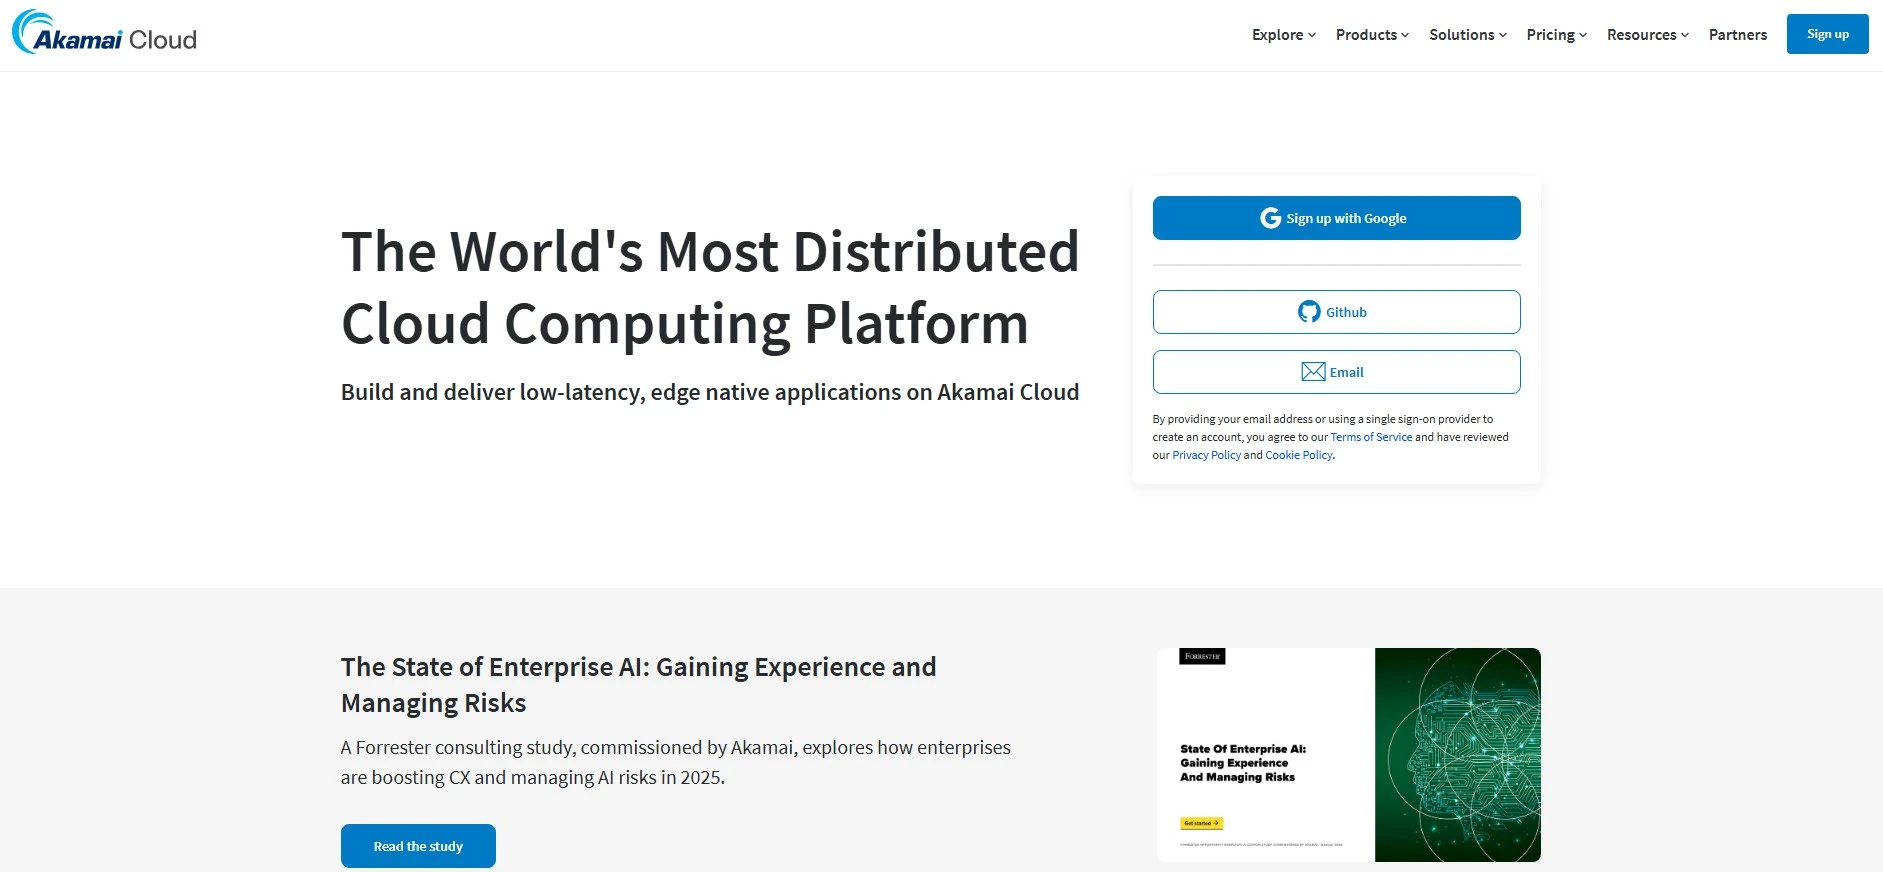Open the Products menu

coord(1372,35)
